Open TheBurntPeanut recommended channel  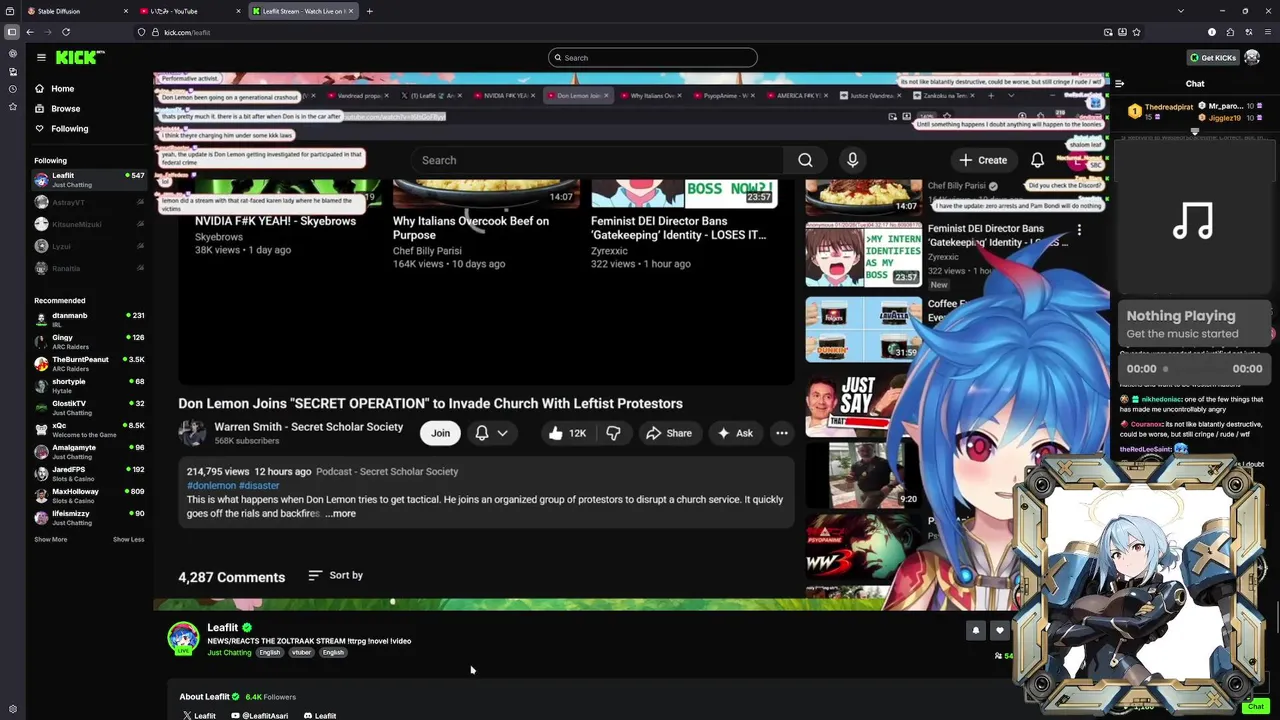coord(89,364)
